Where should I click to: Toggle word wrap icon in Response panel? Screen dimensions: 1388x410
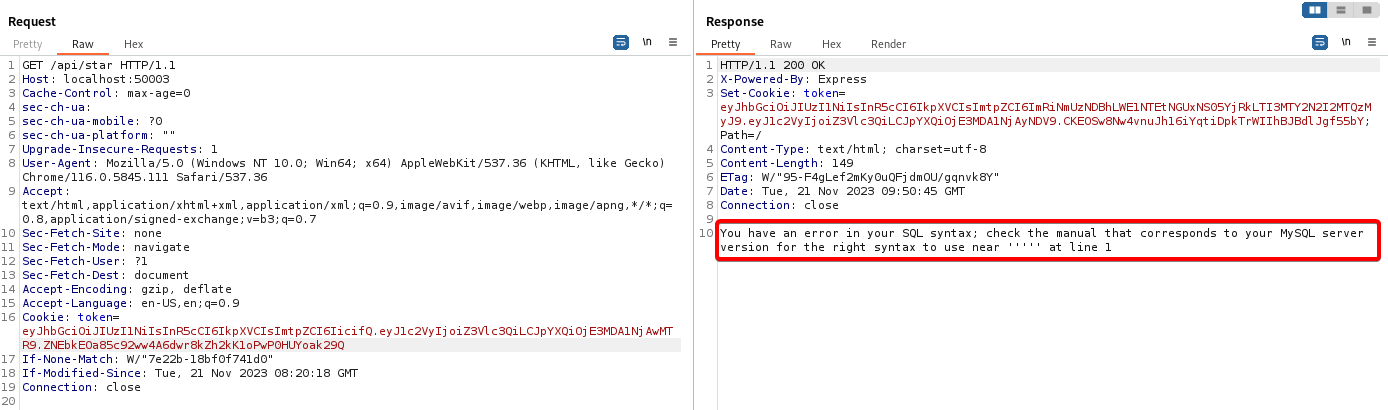1320,42
